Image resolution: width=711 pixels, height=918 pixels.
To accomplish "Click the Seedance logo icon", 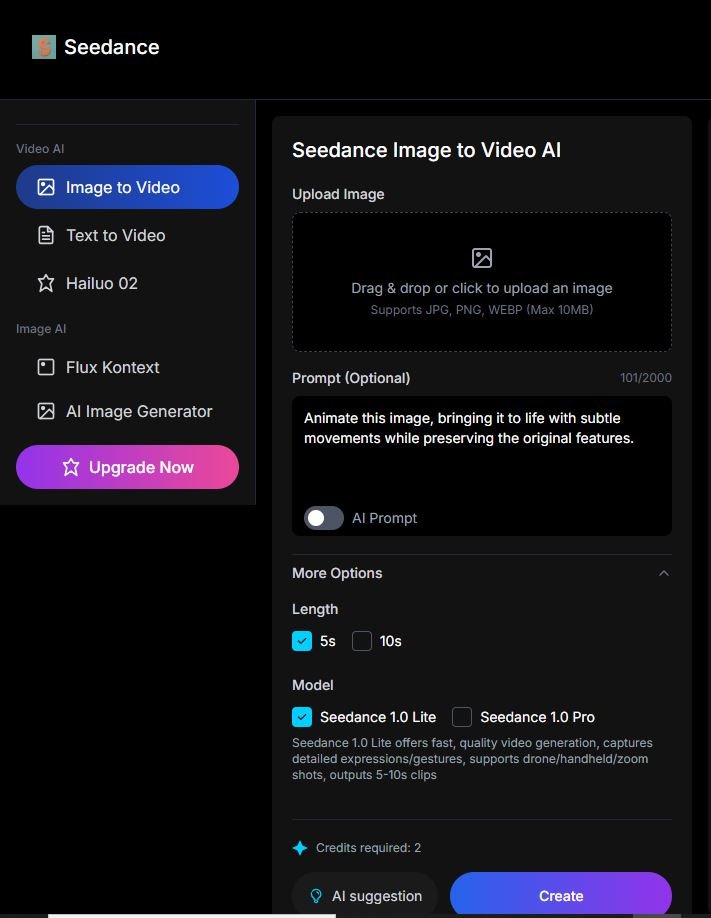I will 44,47.
